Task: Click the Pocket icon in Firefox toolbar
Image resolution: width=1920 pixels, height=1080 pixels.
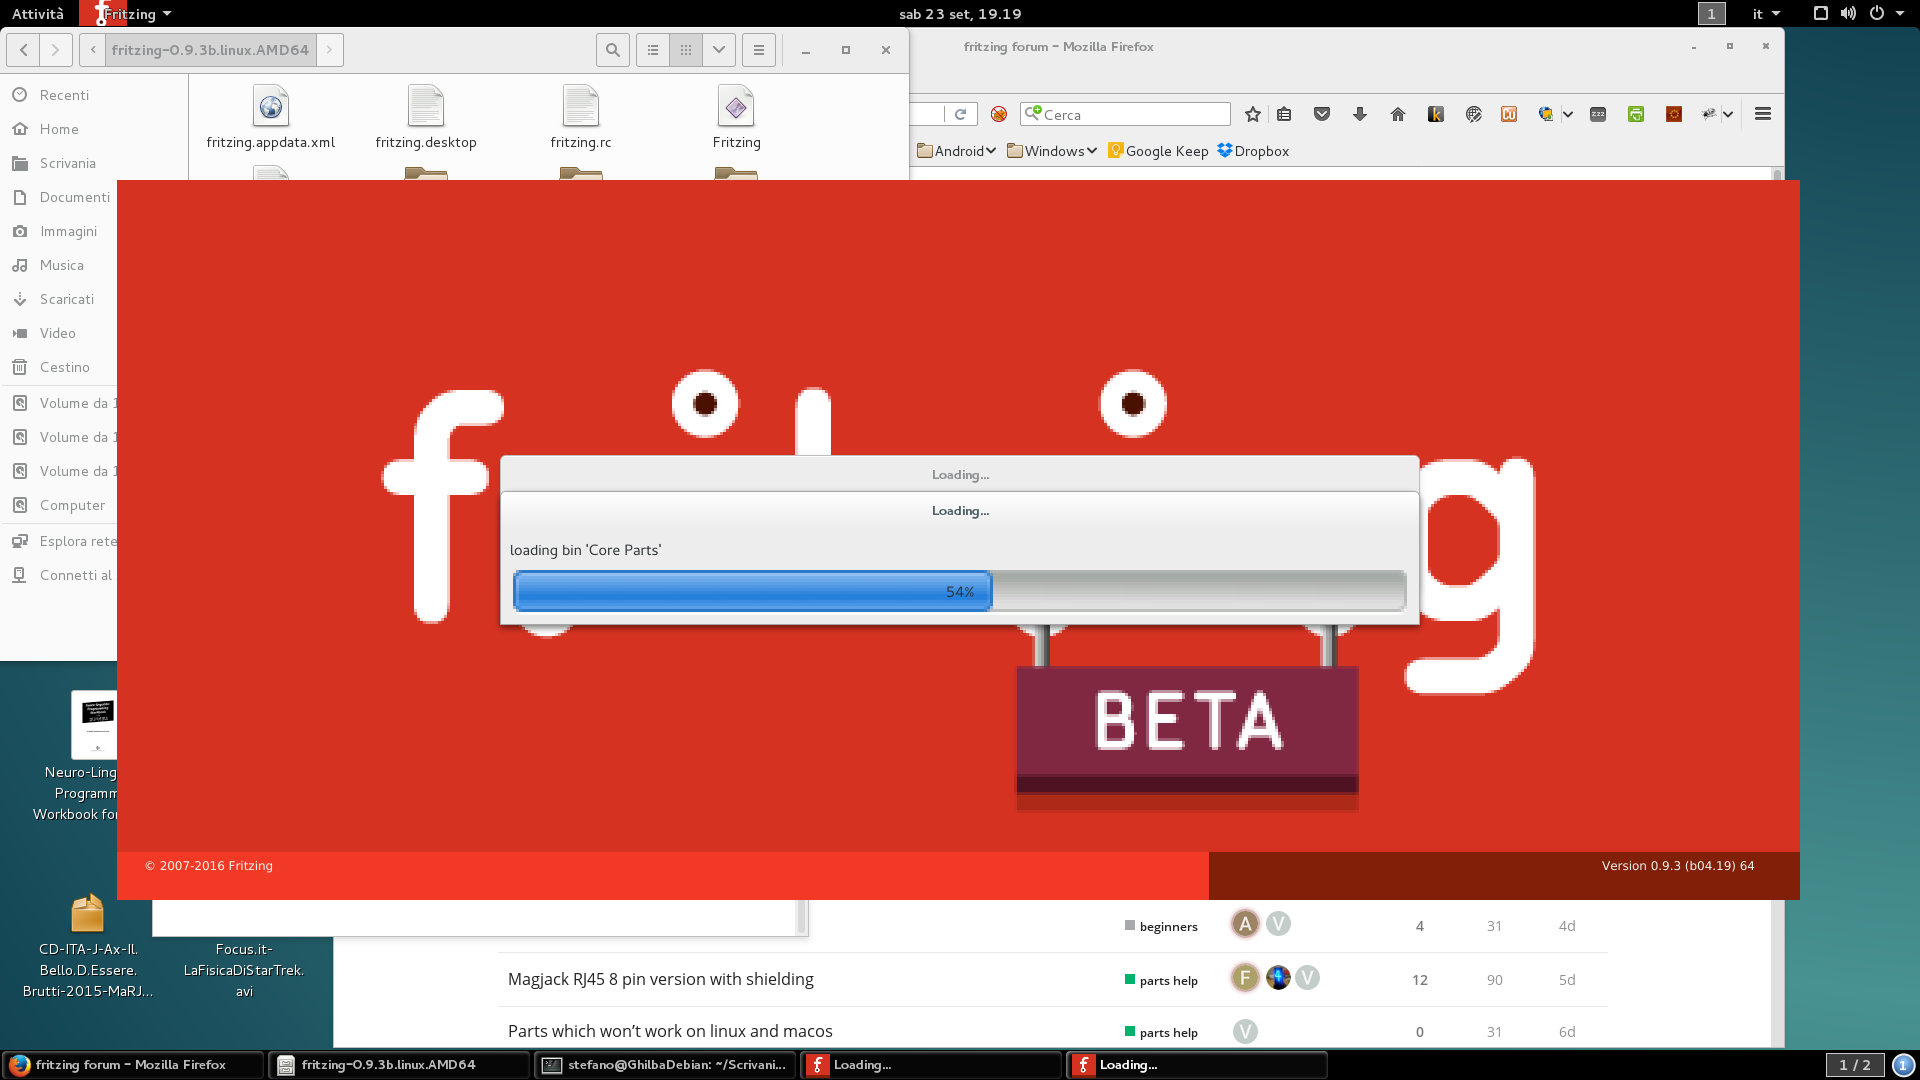Action: pyautogui.click(x=1322, y=114)
